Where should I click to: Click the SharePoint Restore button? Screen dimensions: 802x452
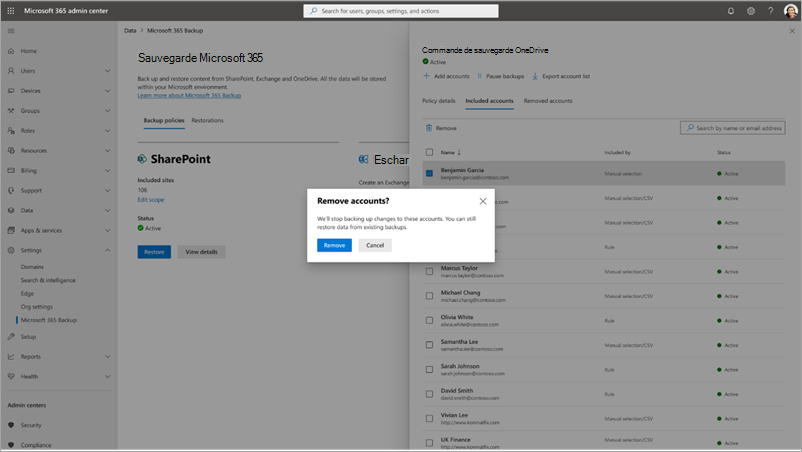[x=154, y=252]
